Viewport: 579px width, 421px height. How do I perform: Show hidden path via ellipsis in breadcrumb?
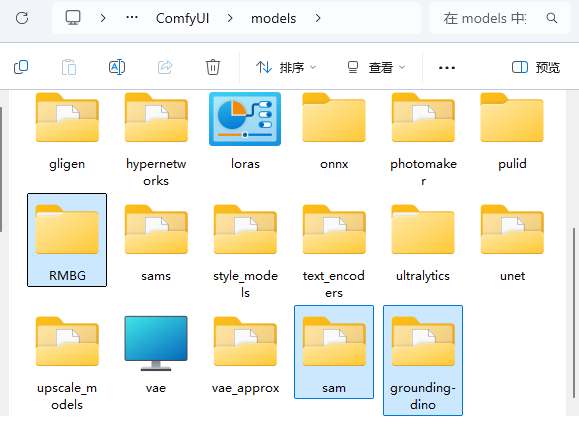click(x=132, y=18)
